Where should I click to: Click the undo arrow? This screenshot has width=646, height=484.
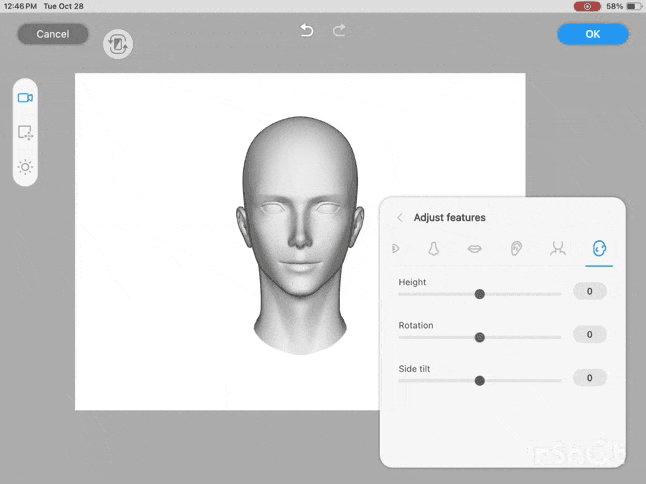307,31
